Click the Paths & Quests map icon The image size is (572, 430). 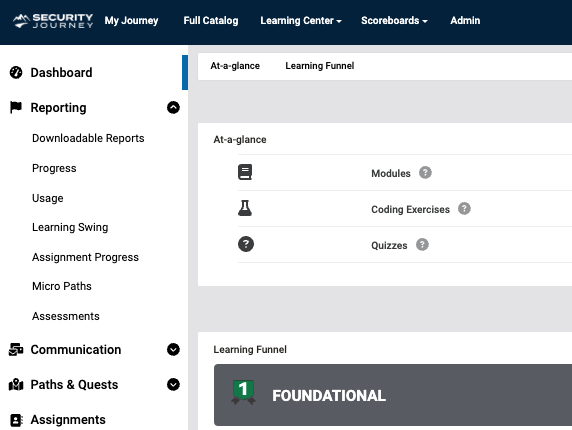pos(16,384)
